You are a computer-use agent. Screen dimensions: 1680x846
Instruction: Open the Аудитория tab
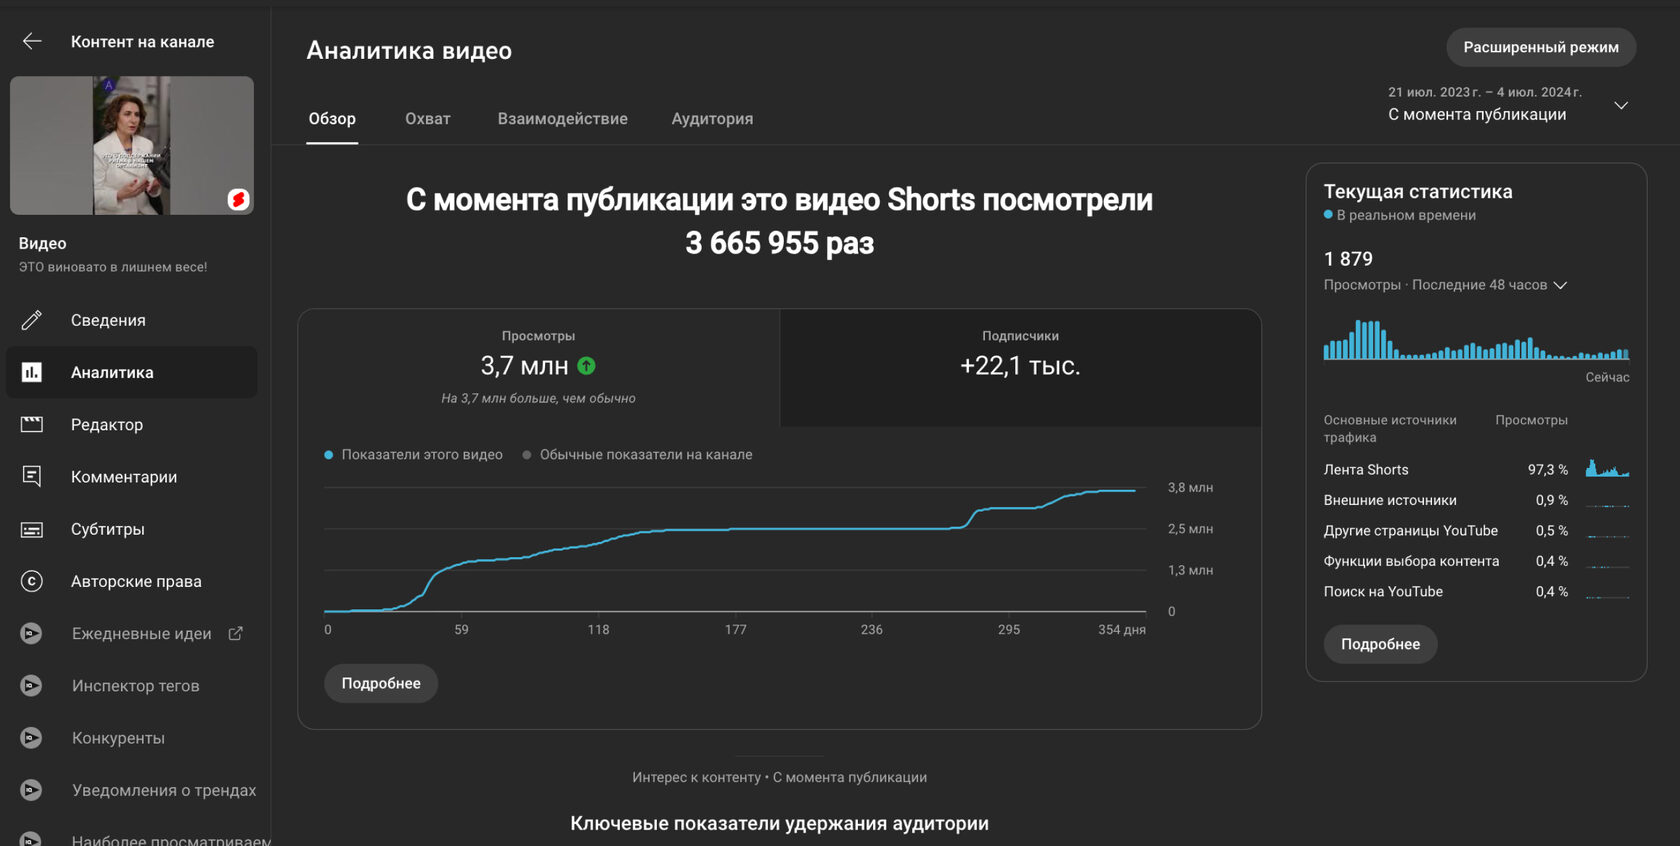point(712,119)
